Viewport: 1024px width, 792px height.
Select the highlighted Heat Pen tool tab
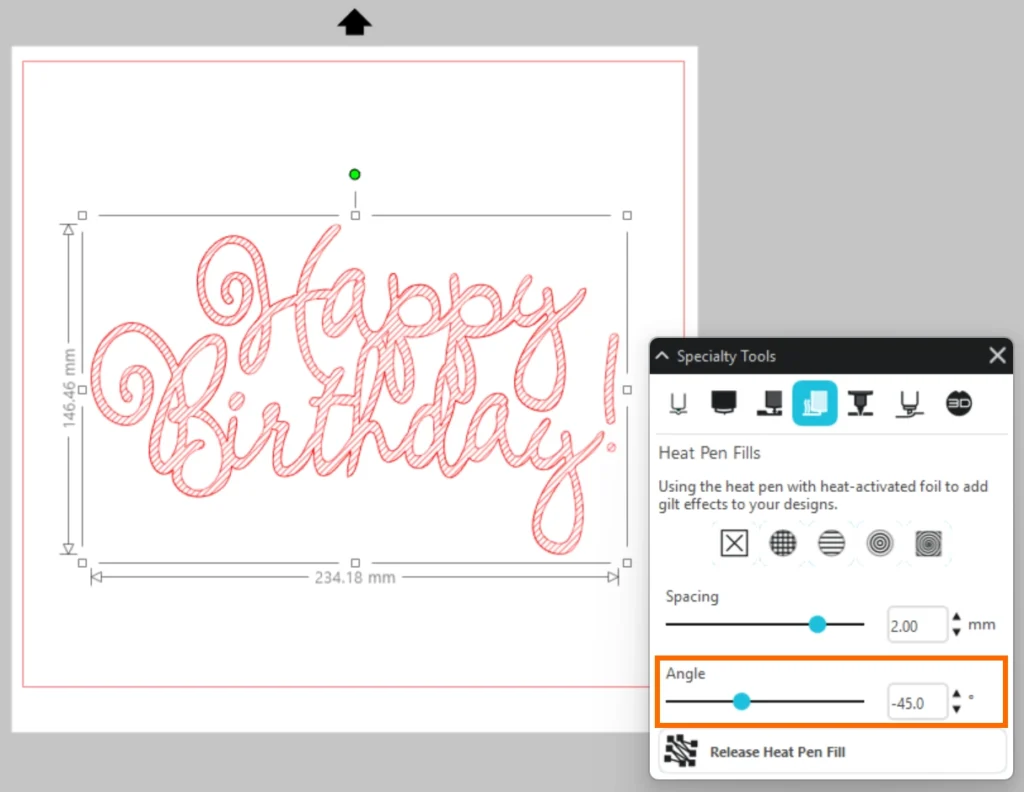[x=814, y=403]
